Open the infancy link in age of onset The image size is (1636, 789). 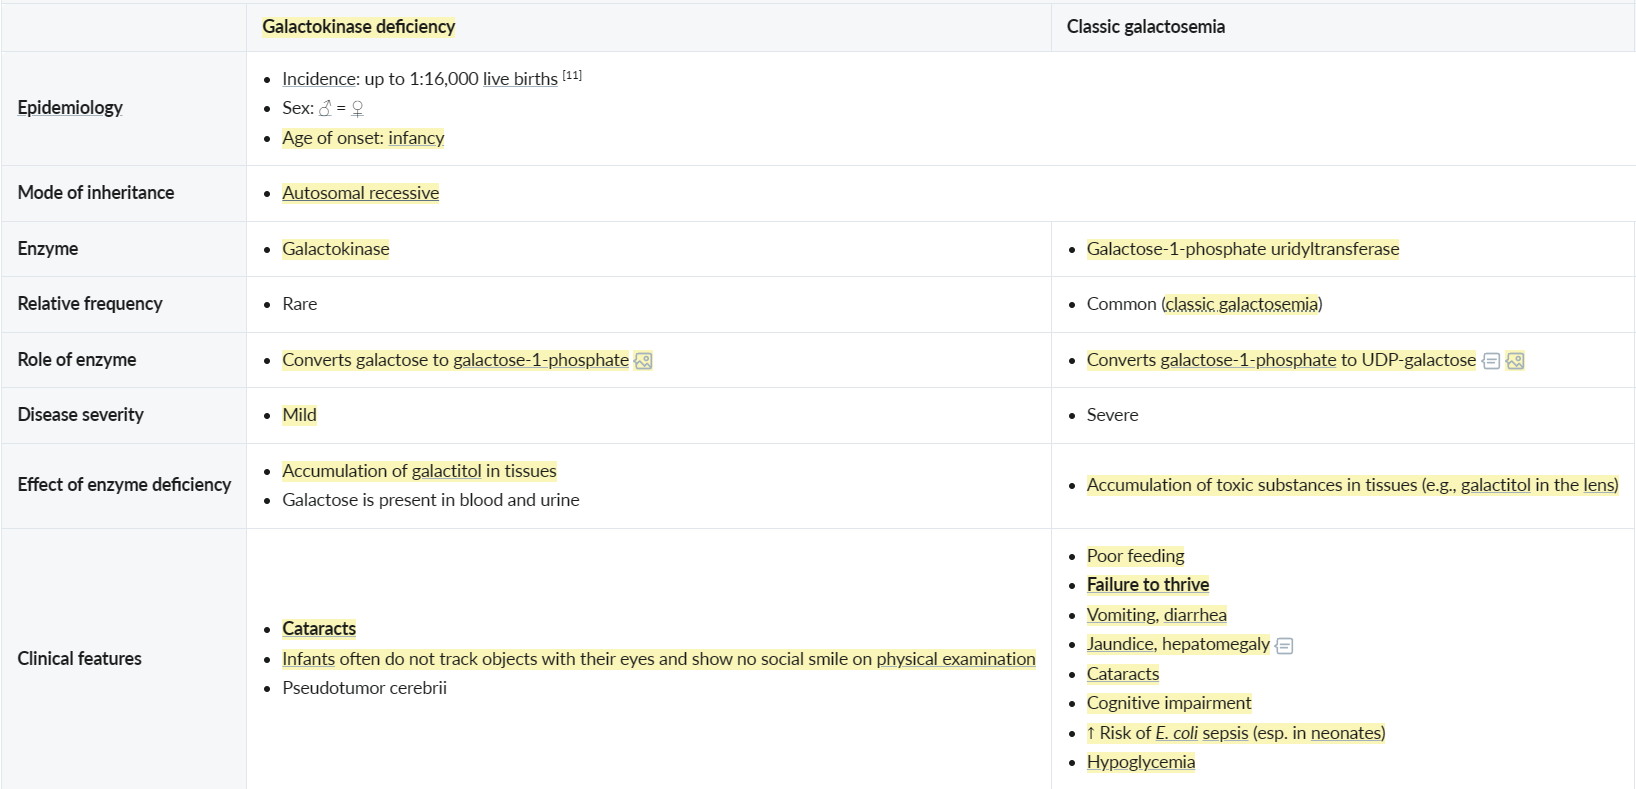(x=416, y=138)
